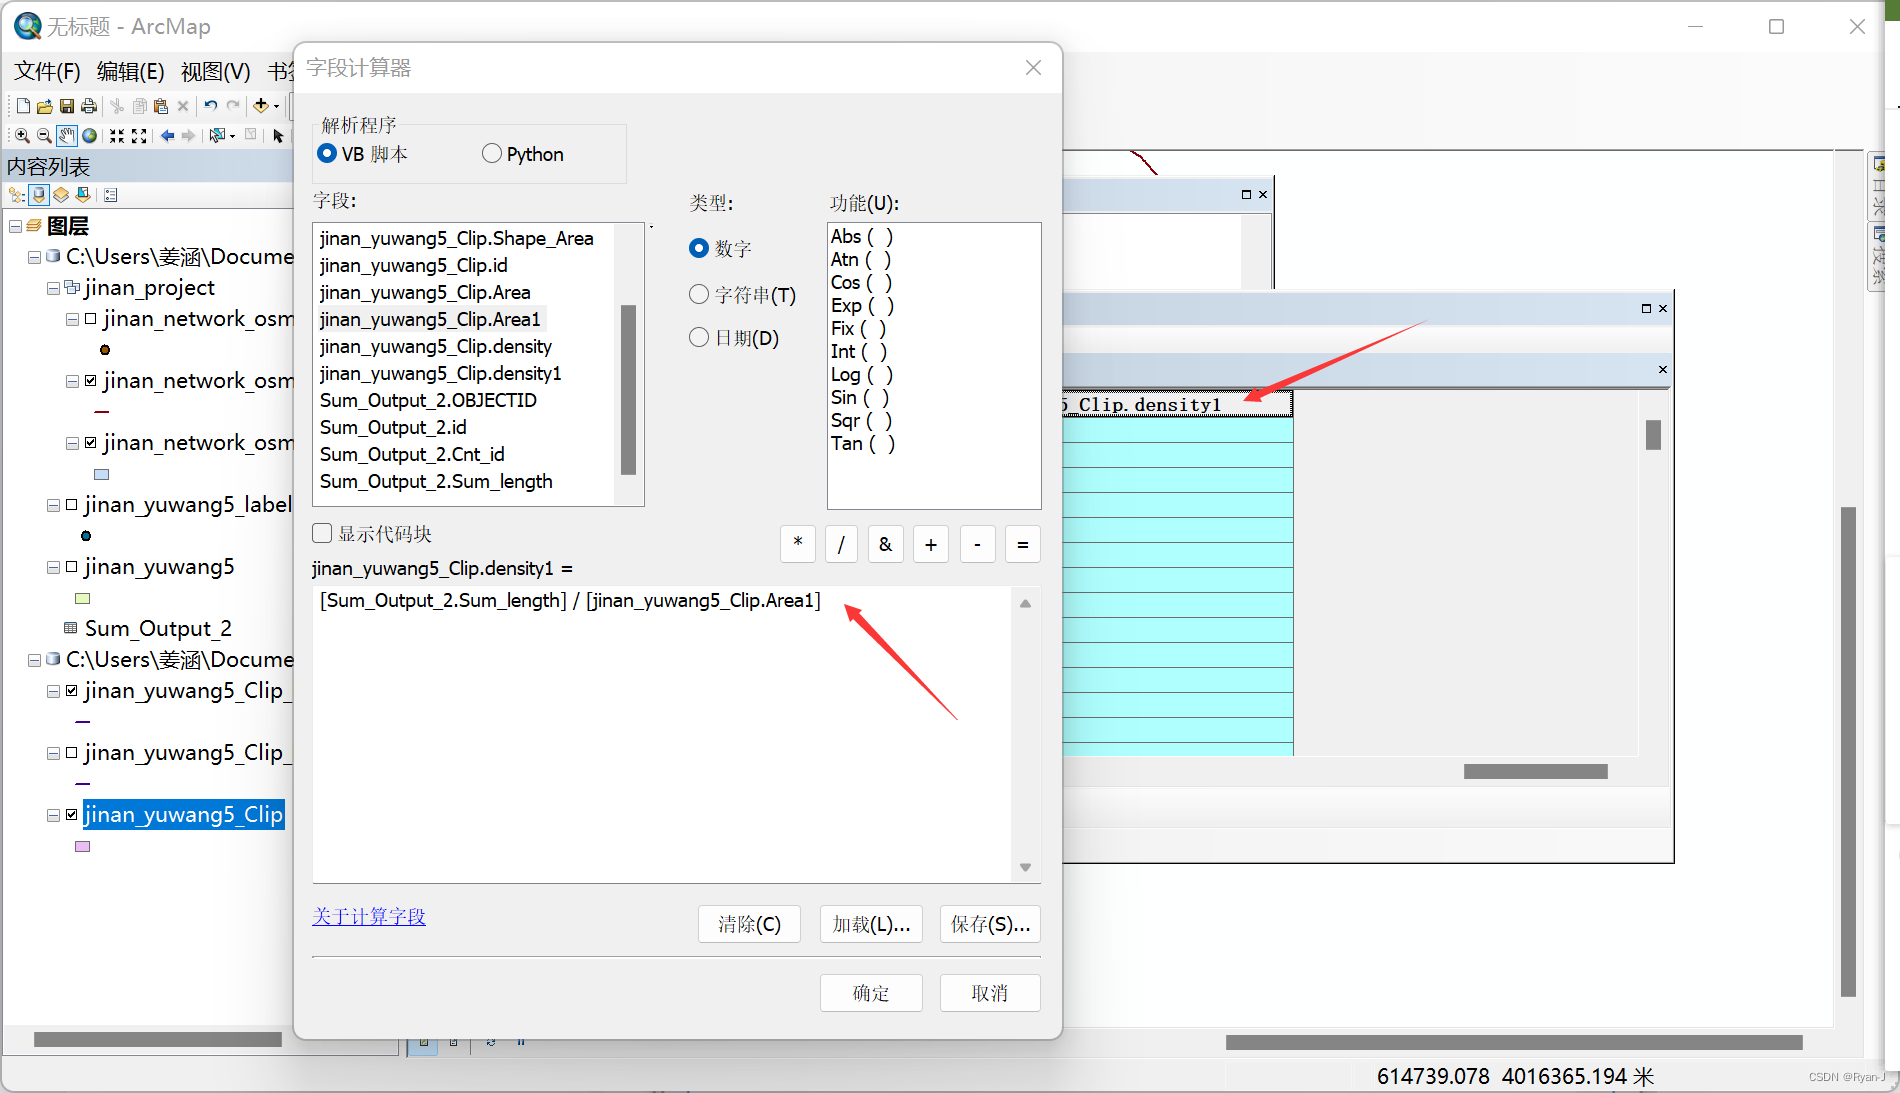Collapse the jinan_project group node
Viewport: 1900px width, 1093px height.
click(54, 289)
